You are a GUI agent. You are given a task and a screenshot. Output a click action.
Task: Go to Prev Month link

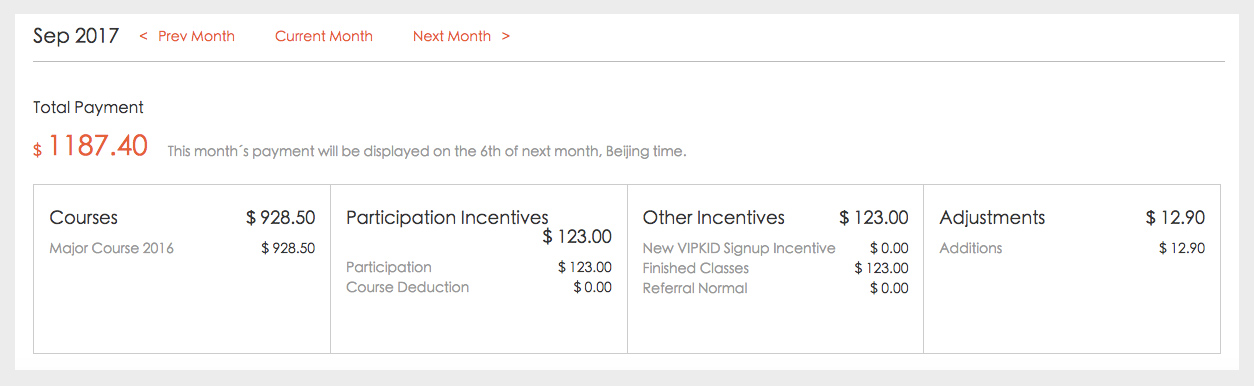[187, 36]
